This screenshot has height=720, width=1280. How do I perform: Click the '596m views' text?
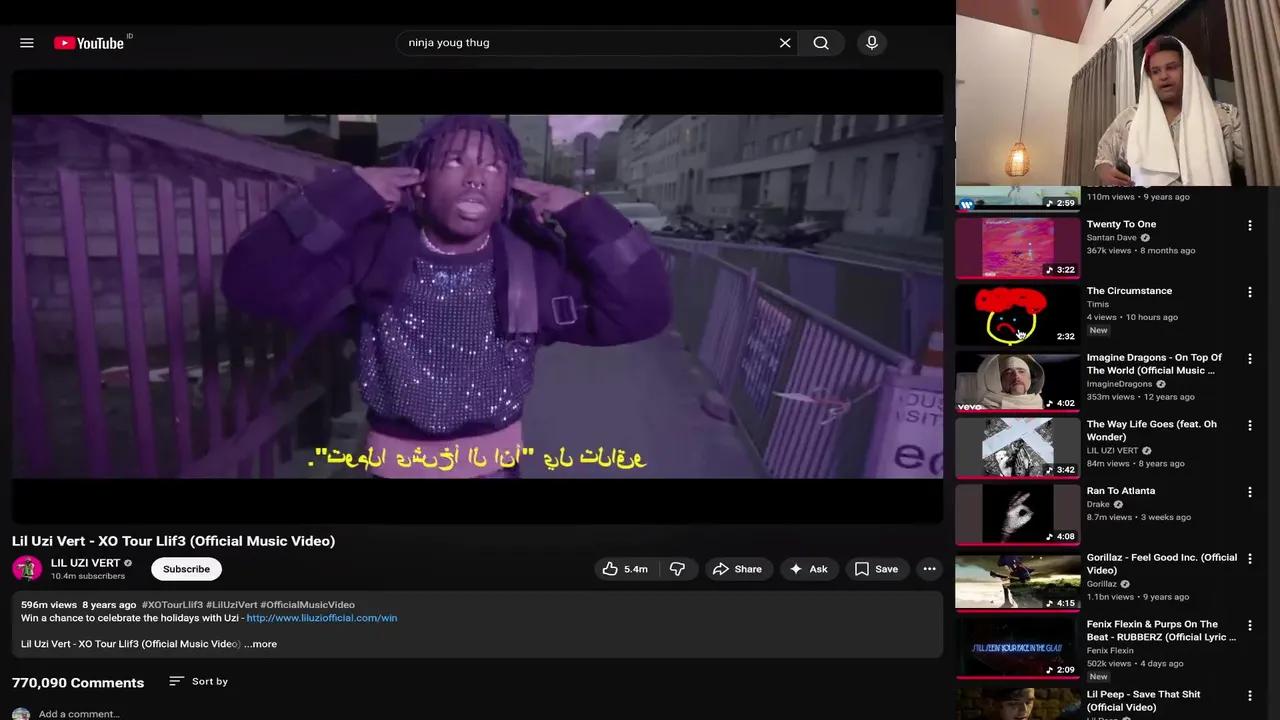[49, 605]
